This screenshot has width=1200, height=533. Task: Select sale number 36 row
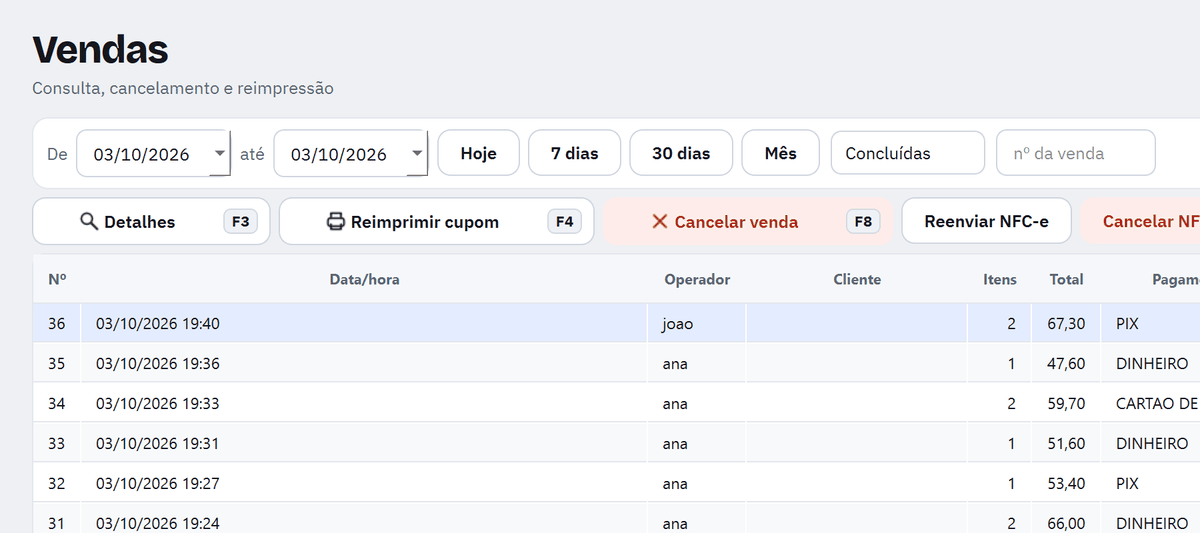click(616, 324)
